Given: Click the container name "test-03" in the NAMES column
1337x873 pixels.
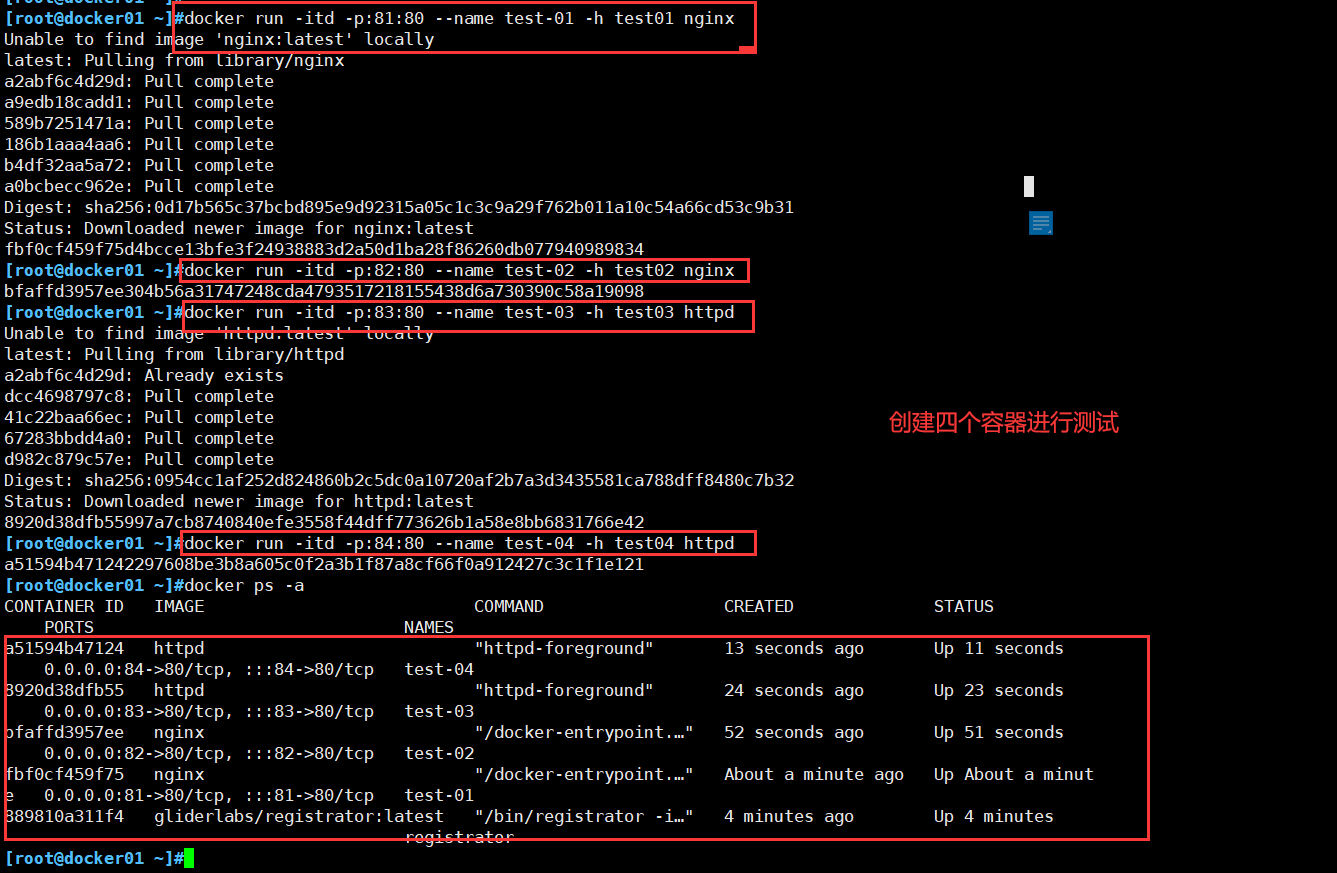Looking at the screenshot, I should point(439,711).
